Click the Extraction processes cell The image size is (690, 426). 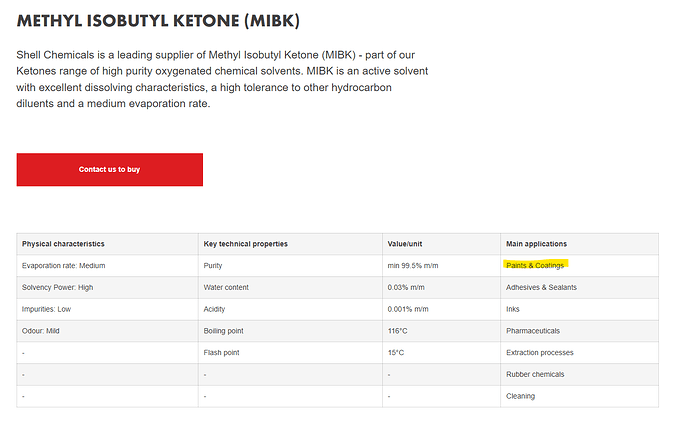pyautogui.click(x=540, y=353)
